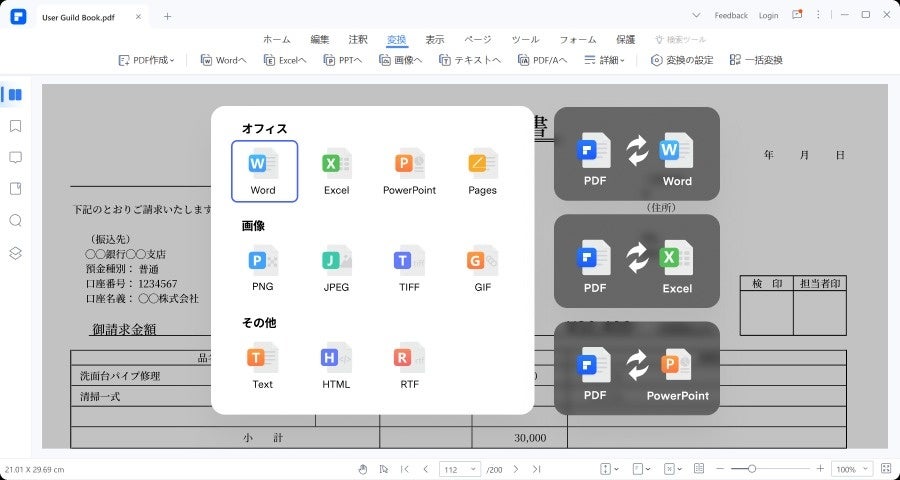This screenshot has width=900, height=480.
Task: Open the 詳細 dropdown in the conversion toolbar
Action: tap(605, 60)
